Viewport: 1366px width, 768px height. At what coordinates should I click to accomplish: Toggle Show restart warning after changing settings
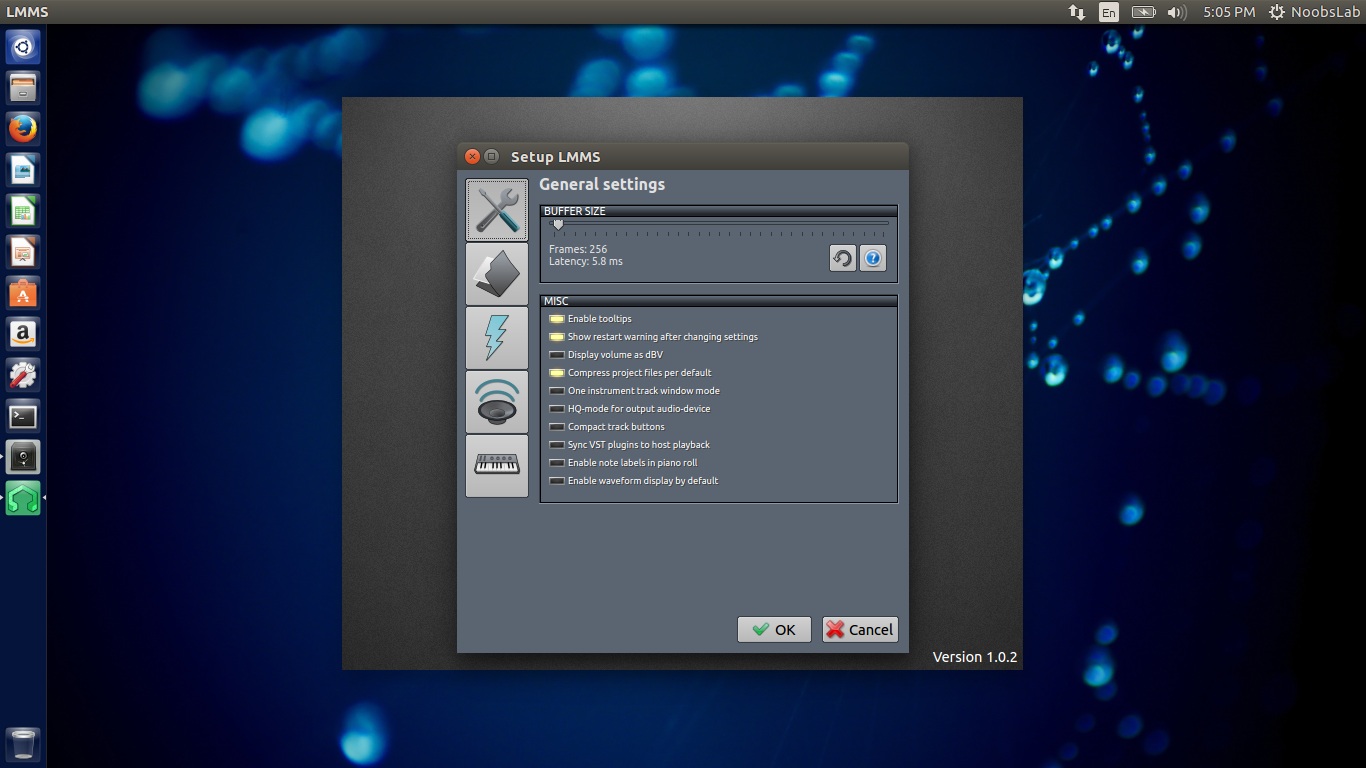(x=654, y=337)
